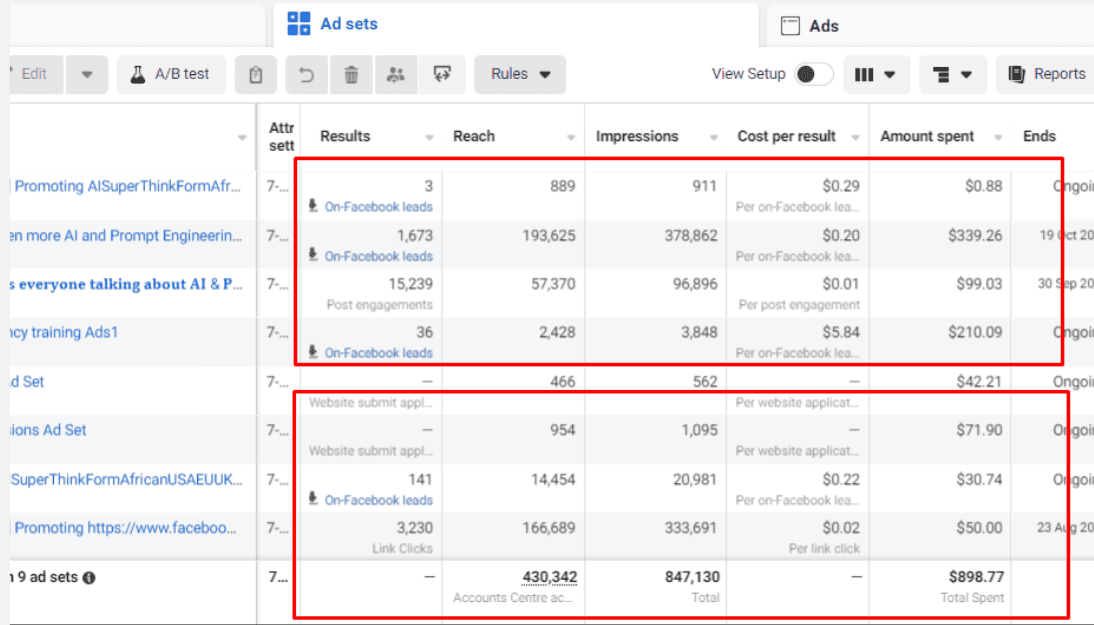The width and height of the screenshot is (1094, 625).
Task: Toggle the View Setup switch
Action: point(813,74)
